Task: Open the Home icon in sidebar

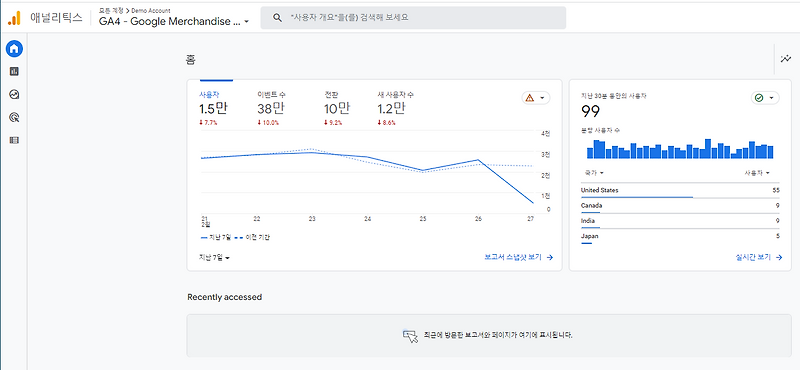Action: tap(14, 49)
